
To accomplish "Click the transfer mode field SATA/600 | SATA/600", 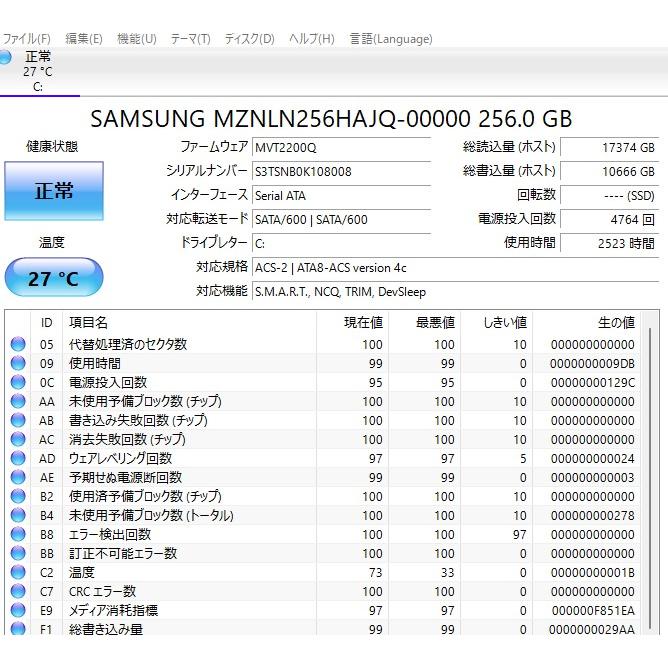I will coord(341,219).
